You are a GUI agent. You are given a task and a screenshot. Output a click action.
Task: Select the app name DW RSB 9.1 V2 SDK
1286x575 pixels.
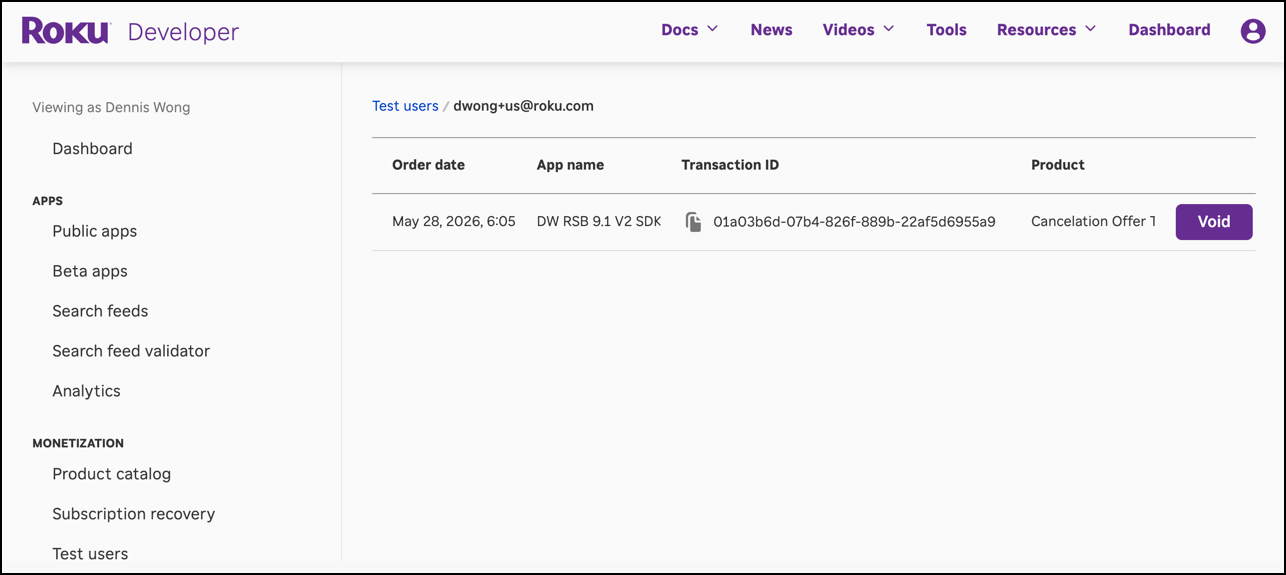tap(599, 222)
